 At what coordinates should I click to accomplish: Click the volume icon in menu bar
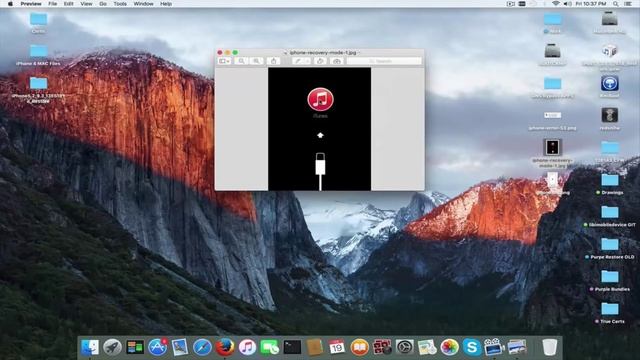(567, 4)
